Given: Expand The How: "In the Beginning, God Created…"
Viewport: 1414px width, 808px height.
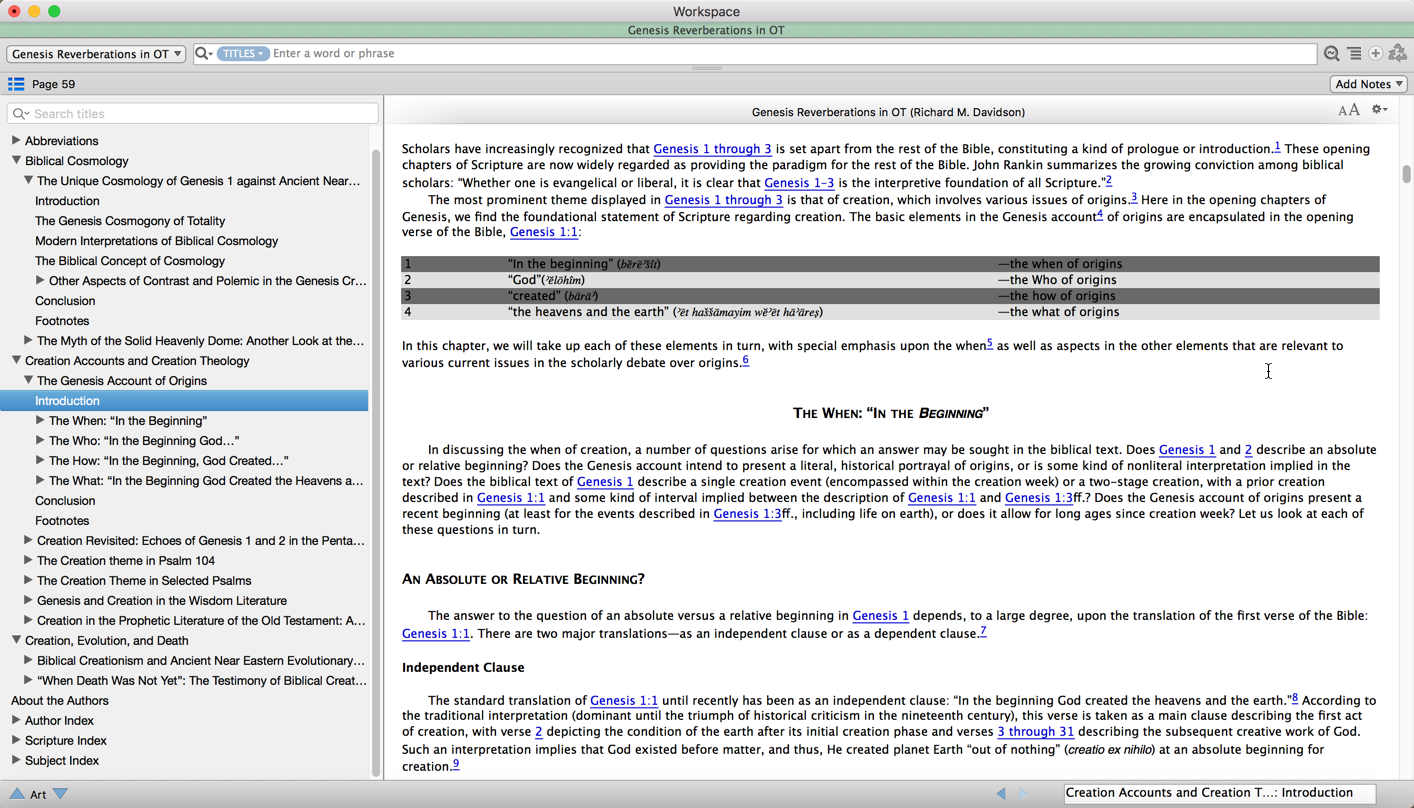Looking at the screenshot, I should pyautogui.click(x=40, y=461).
